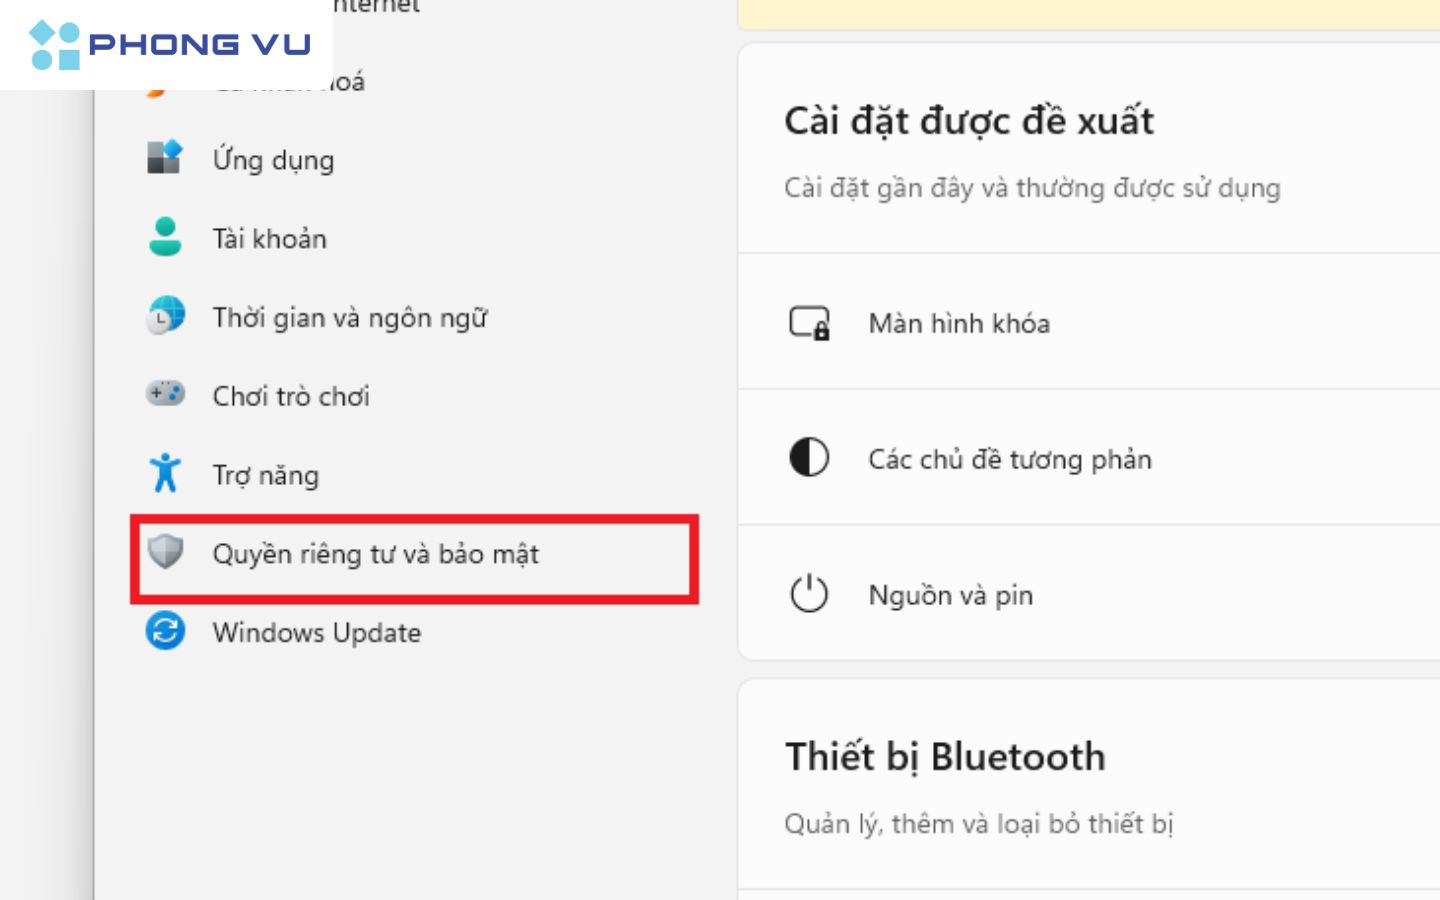Image resolution: width=1440 pixels, height=900 pixels.
Task: Click the Thiết bị Bluetooth card heading
Action: (945, 757)
